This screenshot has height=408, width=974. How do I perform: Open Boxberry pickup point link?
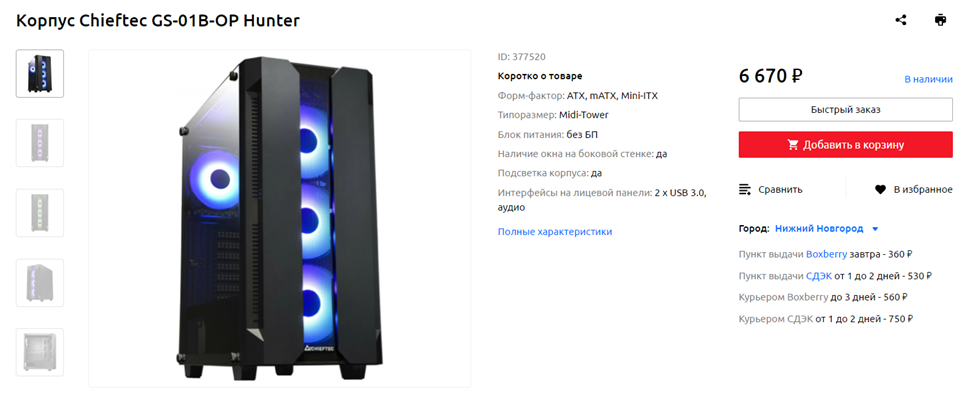[826, 254]
